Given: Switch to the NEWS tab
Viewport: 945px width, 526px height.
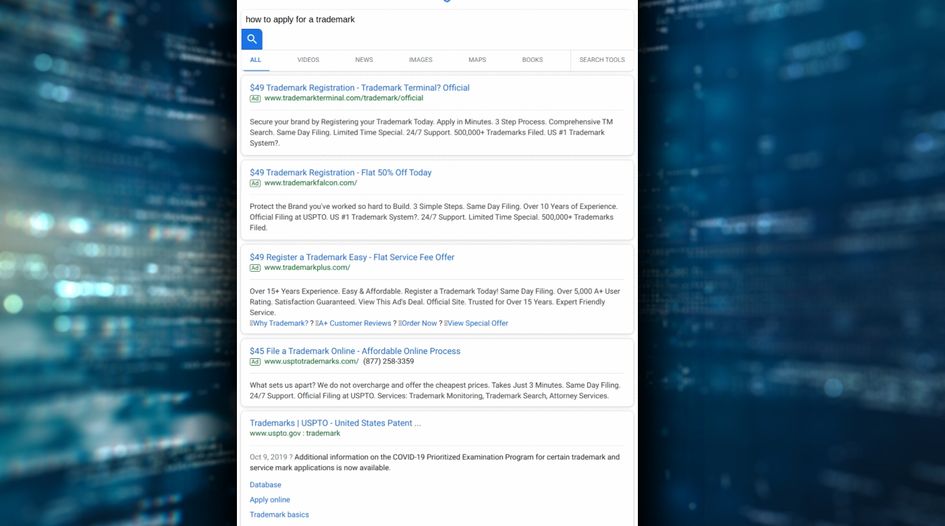Looking at the screenshot, I should point(364,60).
